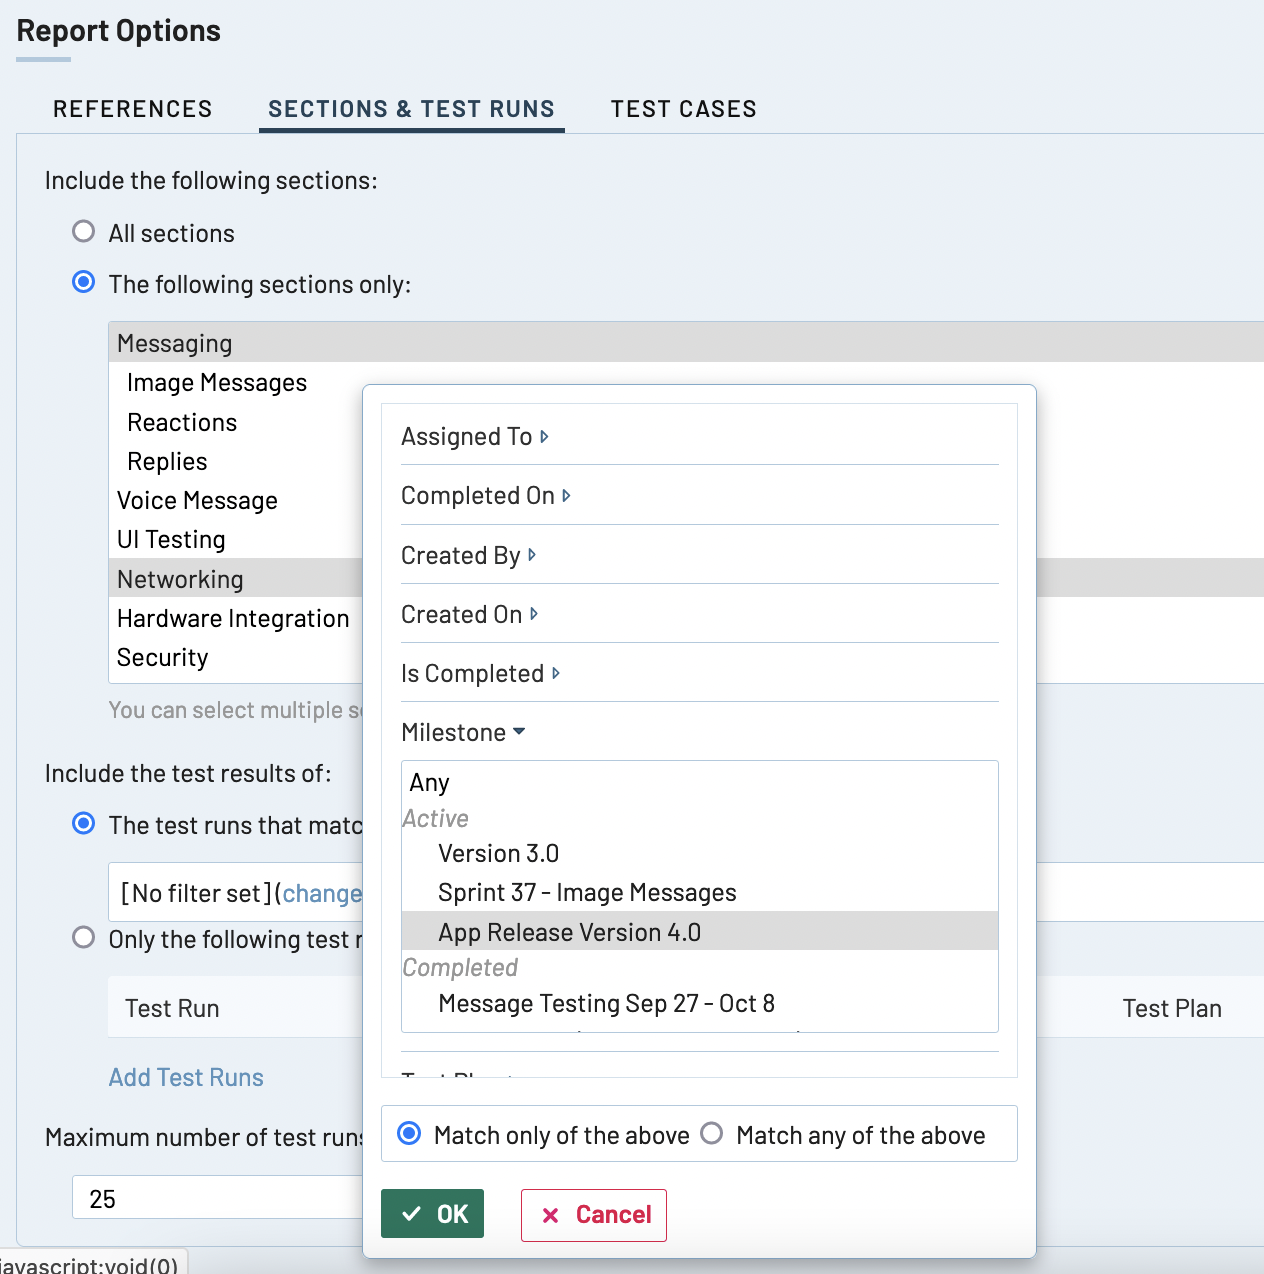Screen dimensions: 1264x1274
Task: Select Any in the milestone list
Action: (x=429, y=782)
